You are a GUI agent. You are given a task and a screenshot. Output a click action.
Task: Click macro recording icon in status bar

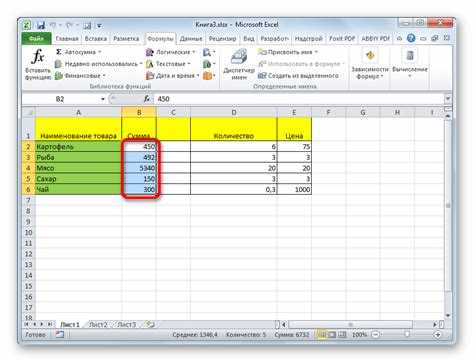tap(60, 334)
